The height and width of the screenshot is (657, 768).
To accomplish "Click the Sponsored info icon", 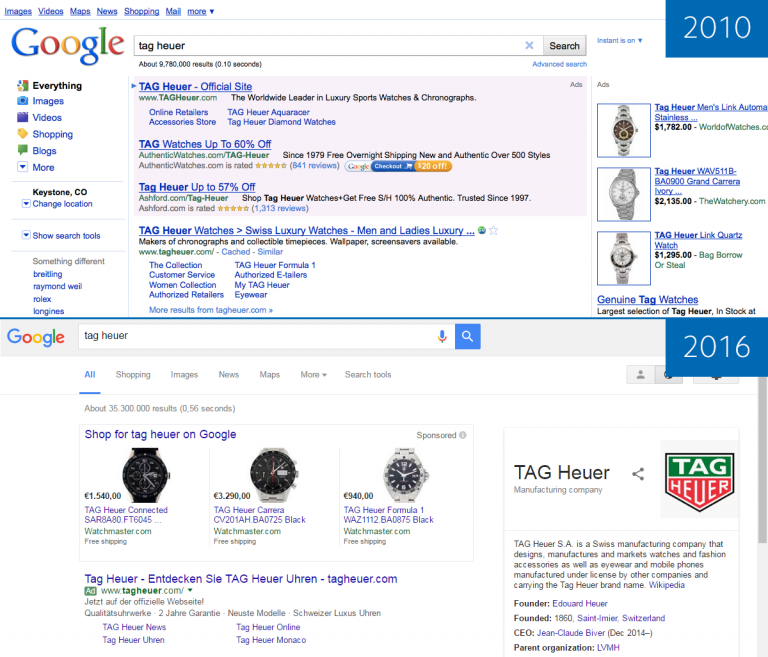I will tap(463, 435).
